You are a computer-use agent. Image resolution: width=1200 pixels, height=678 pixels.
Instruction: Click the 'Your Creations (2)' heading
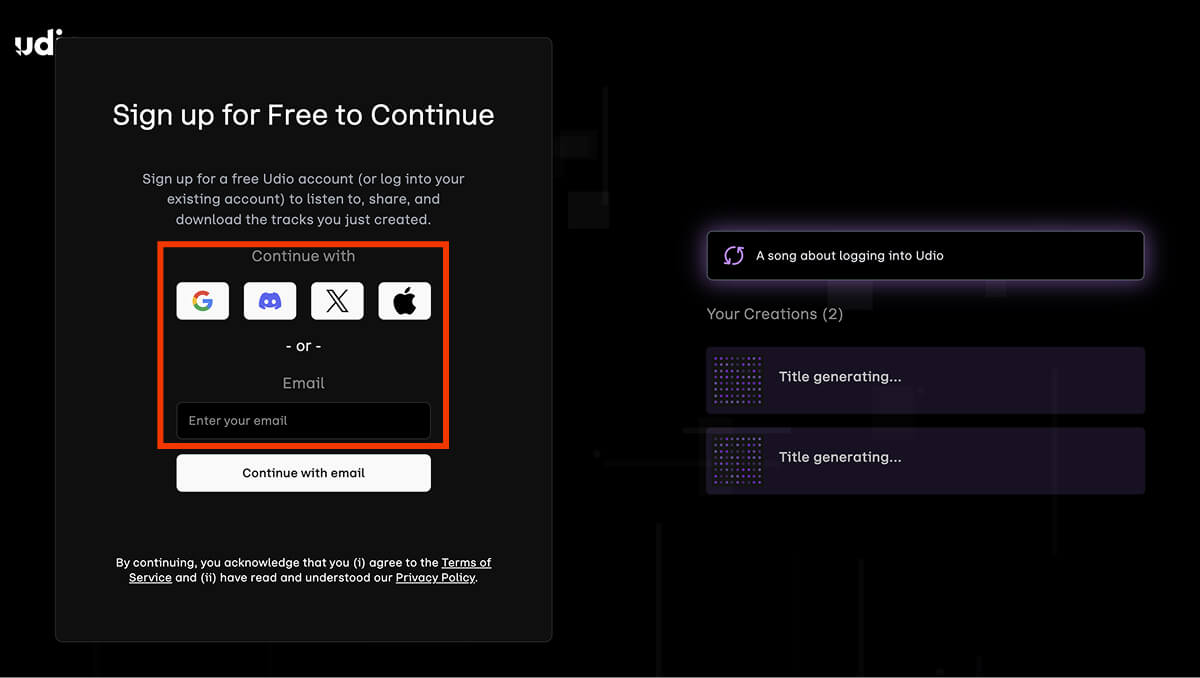774,314
